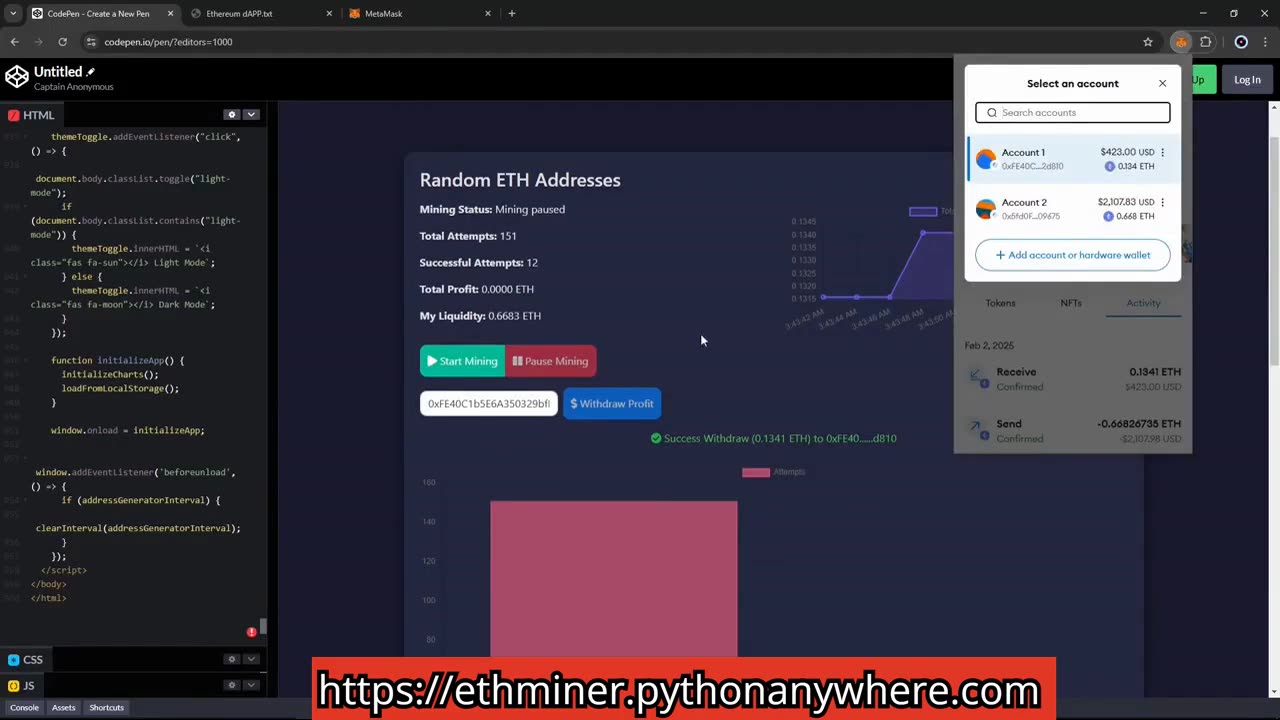Click the wallet address input field
Viewport: 1280px width, 720px height.
[488, 403]
